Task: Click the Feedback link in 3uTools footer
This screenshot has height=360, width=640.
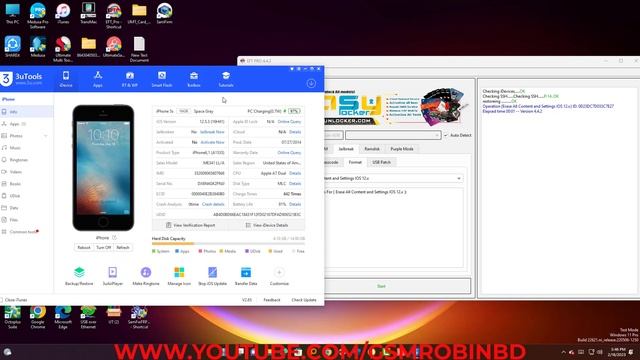Action: 272,300
